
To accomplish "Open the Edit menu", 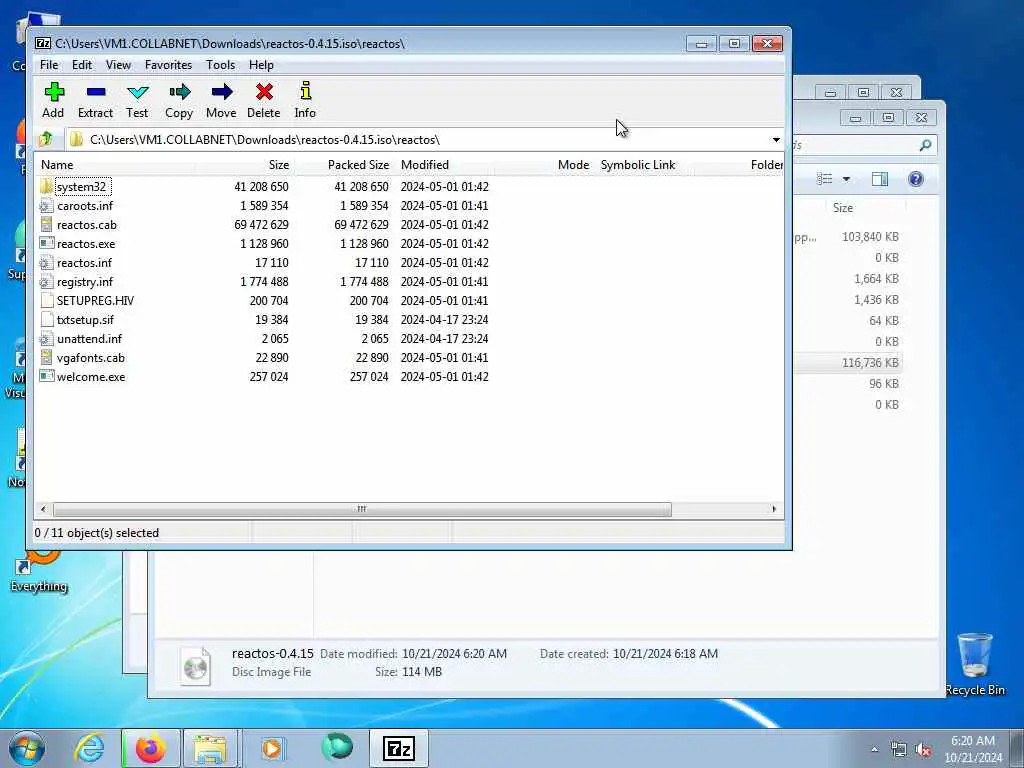I will tap(82, 65).
